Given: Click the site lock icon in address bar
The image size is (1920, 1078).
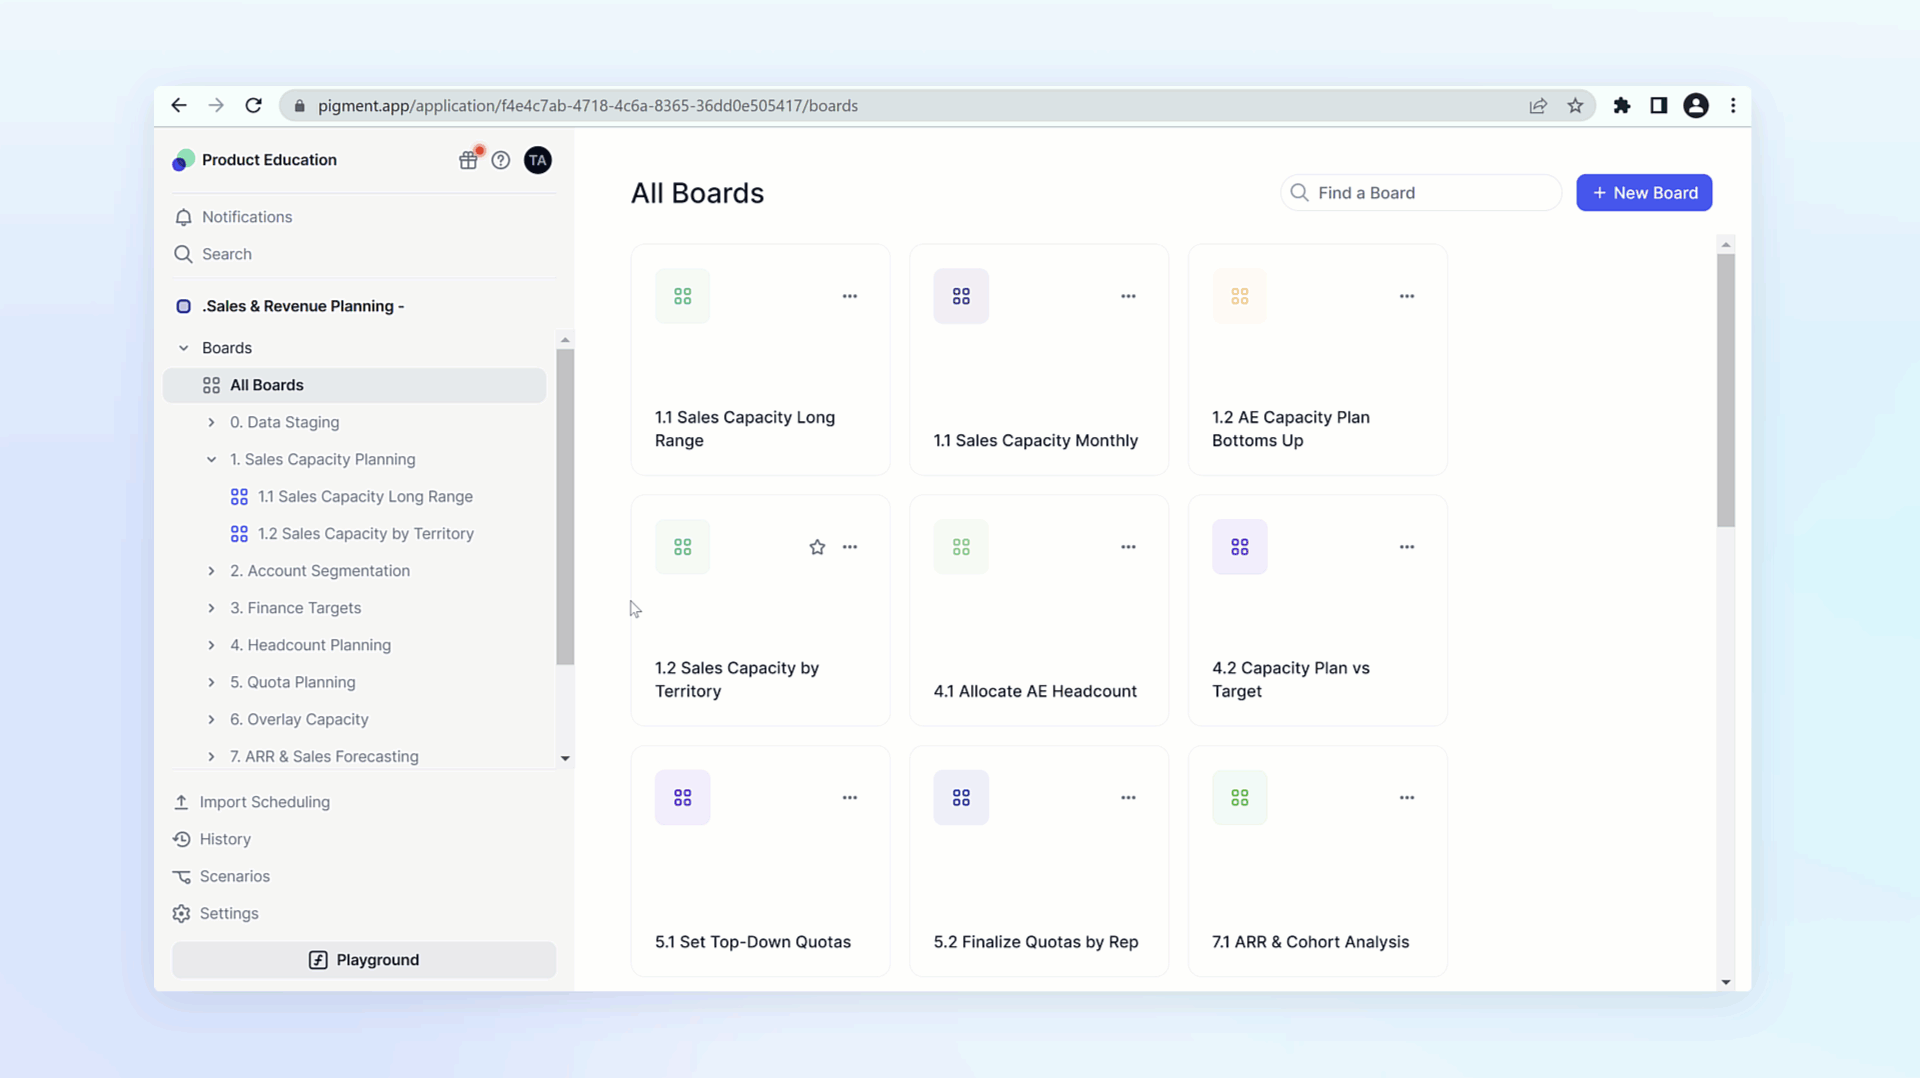Looking at the screenshot, I should coord(299,105).
